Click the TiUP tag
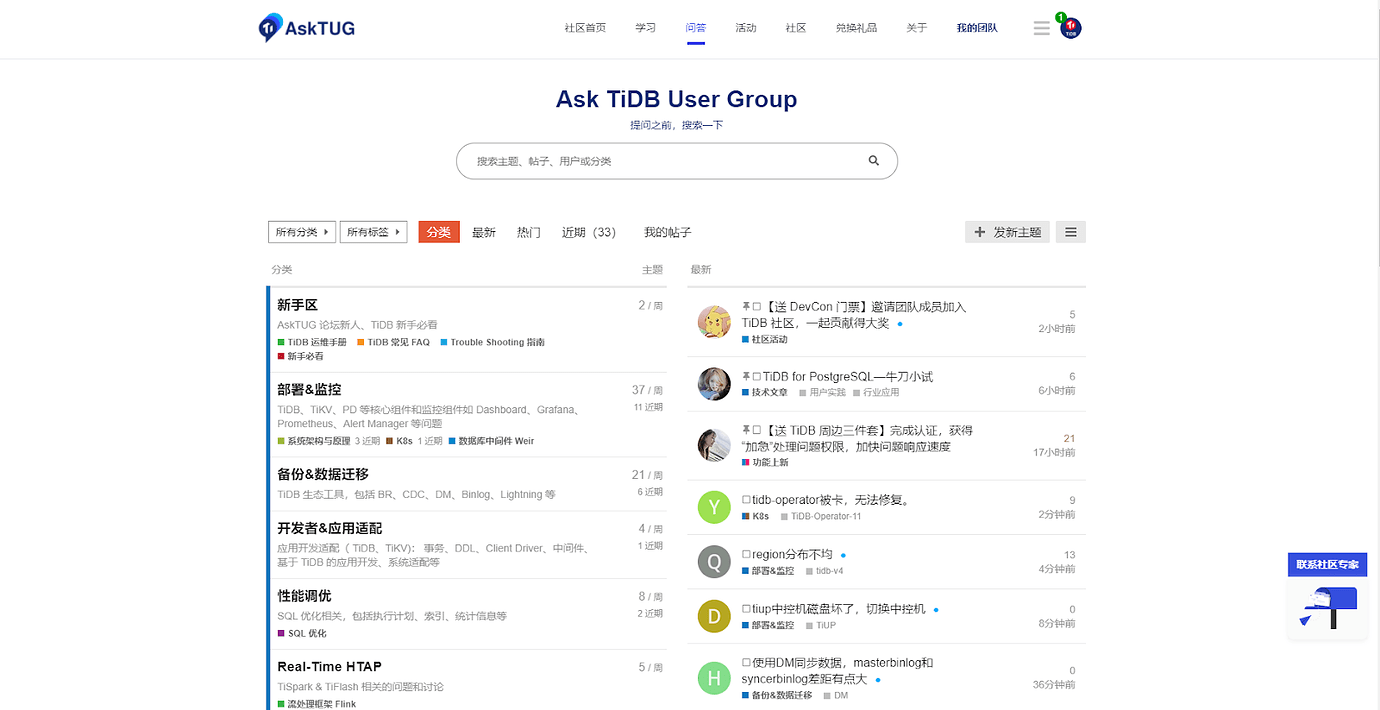Image resolution: width=1380 pixels, height=710 pixels. click(821, 625)
